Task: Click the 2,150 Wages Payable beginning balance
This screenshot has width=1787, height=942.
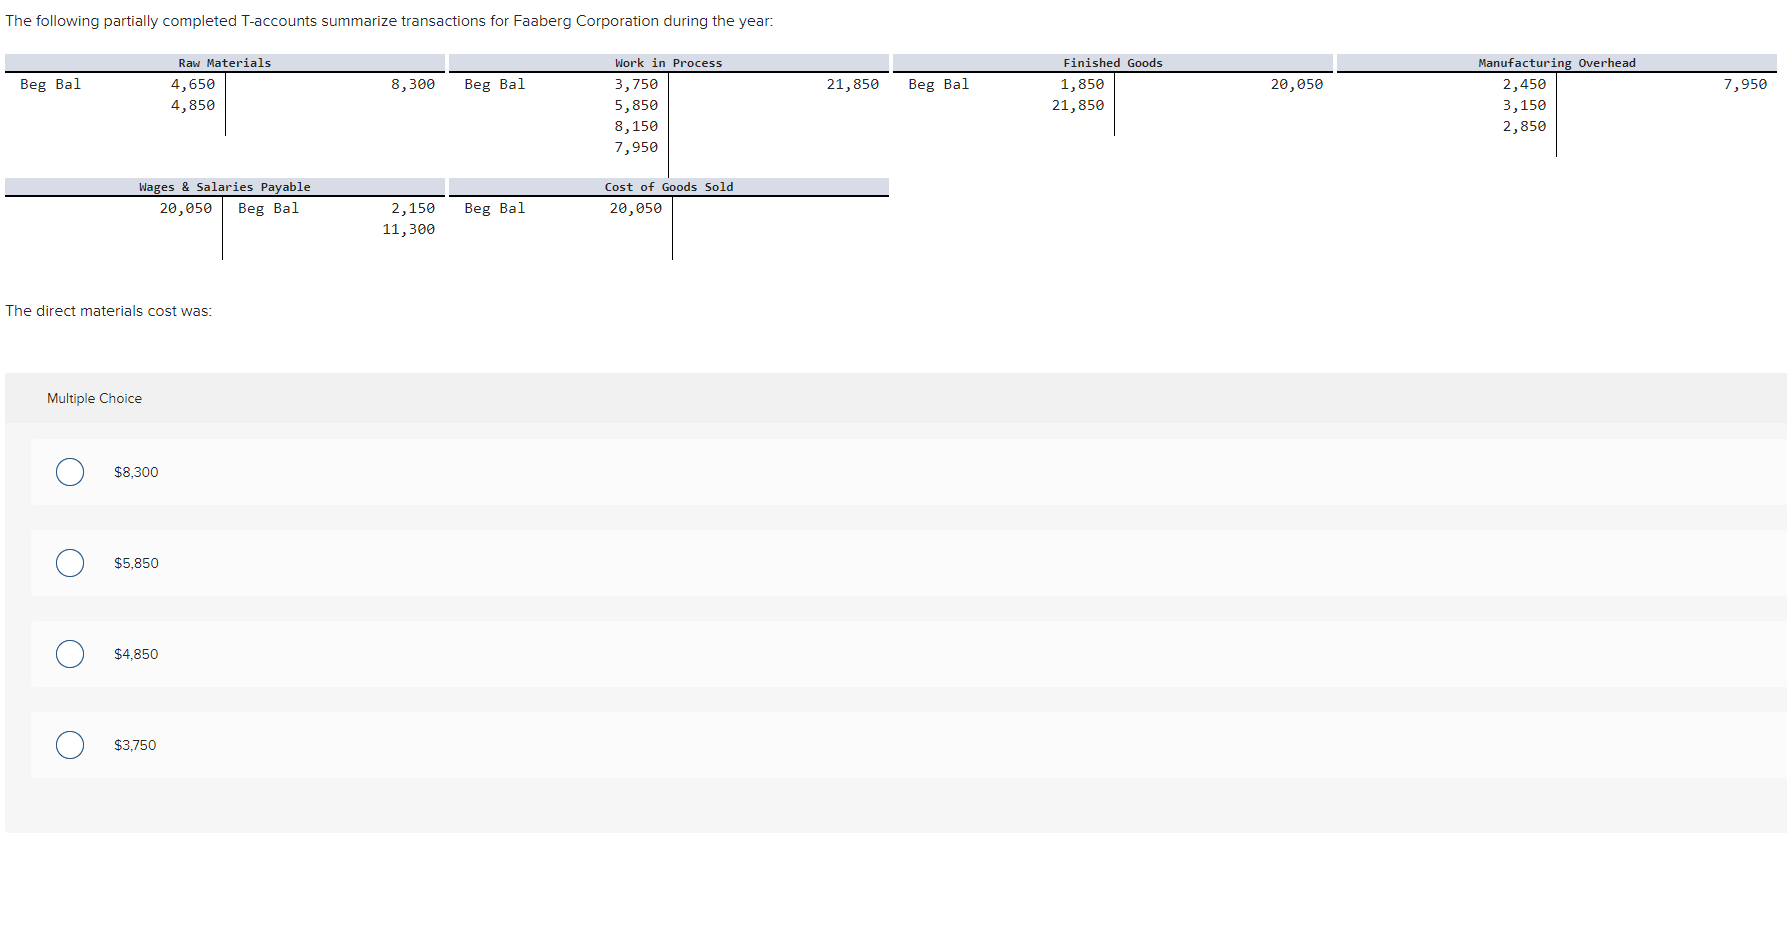Action: pos(413,208)
